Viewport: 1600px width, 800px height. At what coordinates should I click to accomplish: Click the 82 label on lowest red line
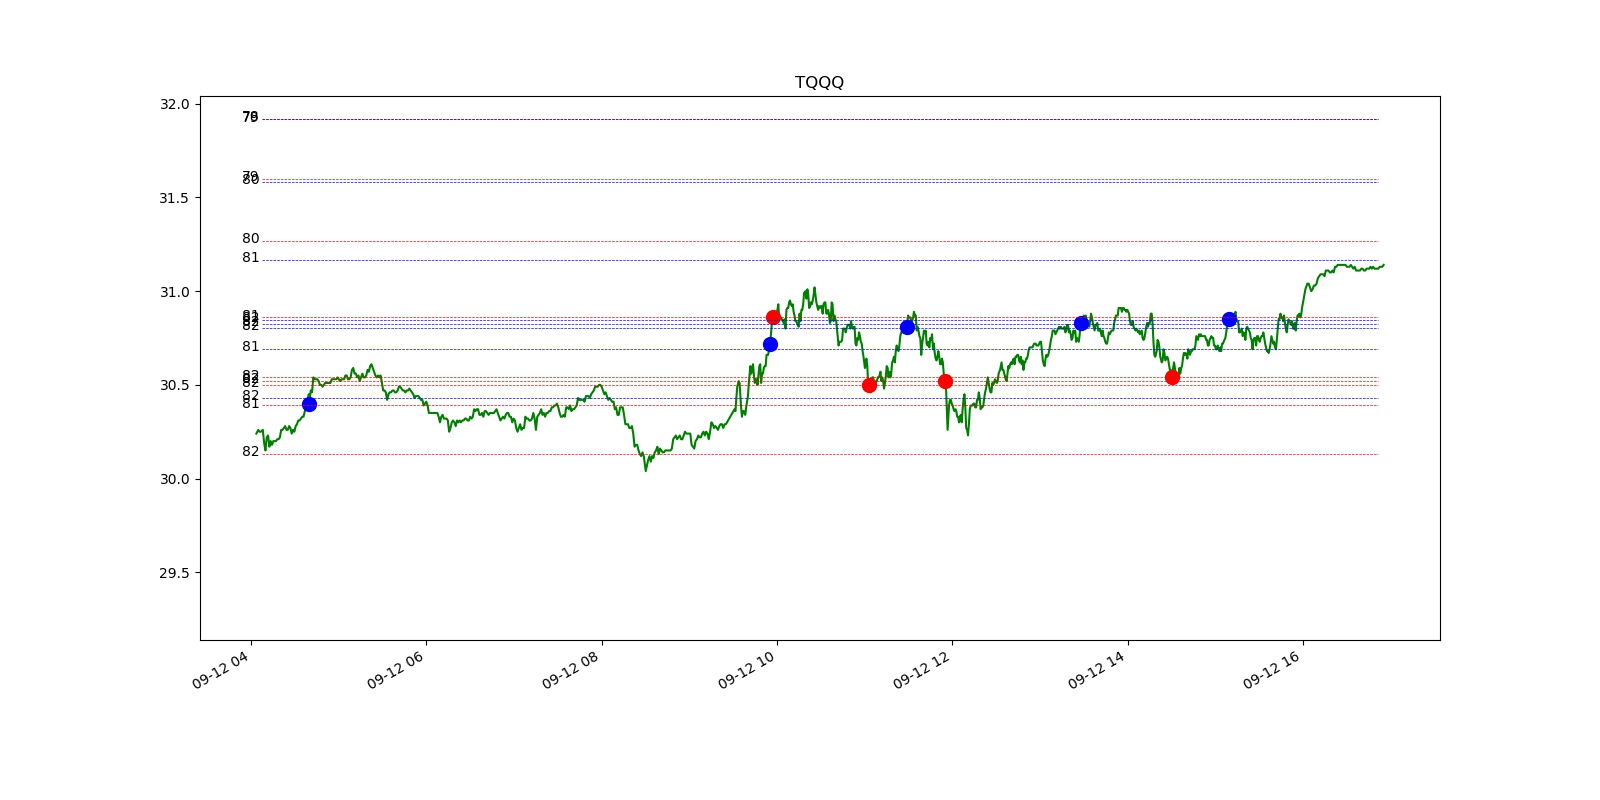(250, 452)
